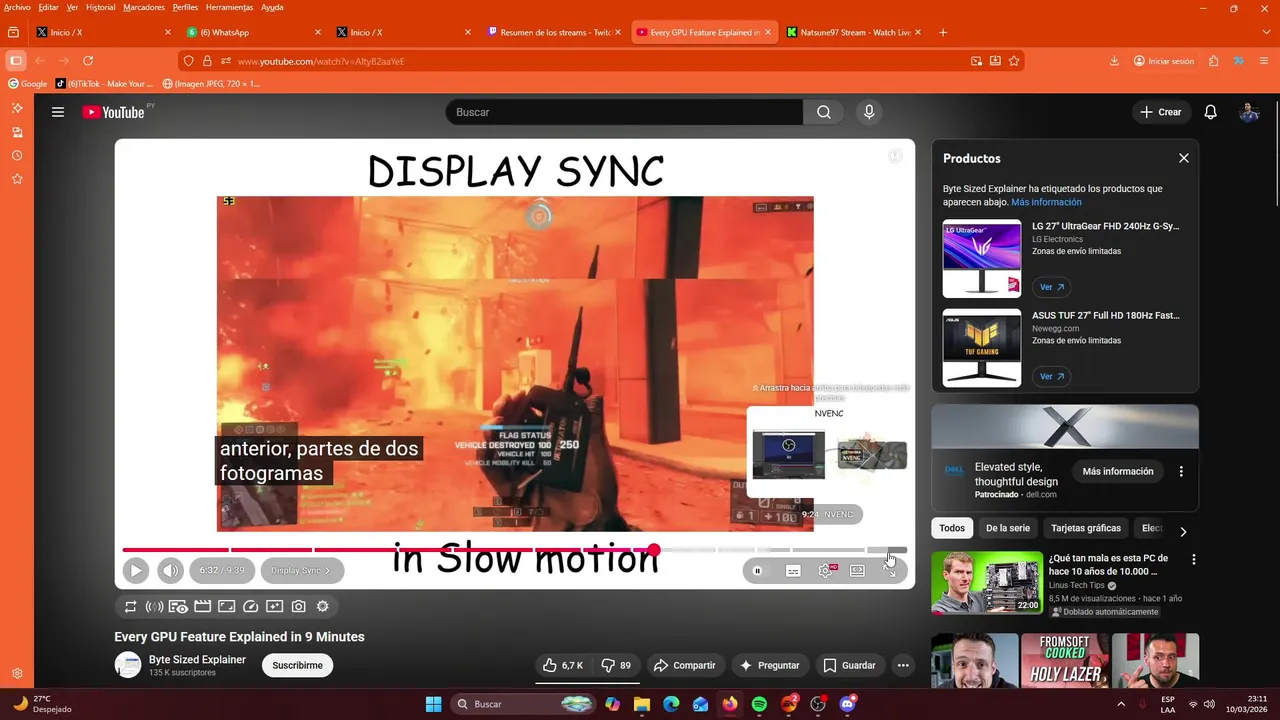Open the Dell ad options menu
The height and width of the screenshot is (720, 1280).
click(x=1181, y=471)
